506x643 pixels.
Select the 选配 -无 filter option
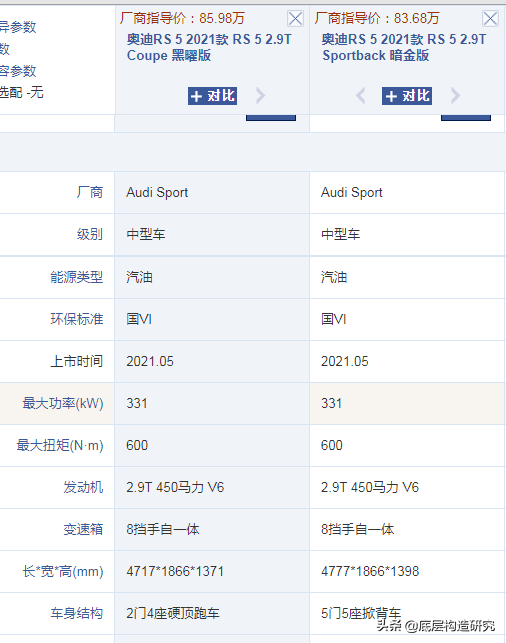(21, 92)
